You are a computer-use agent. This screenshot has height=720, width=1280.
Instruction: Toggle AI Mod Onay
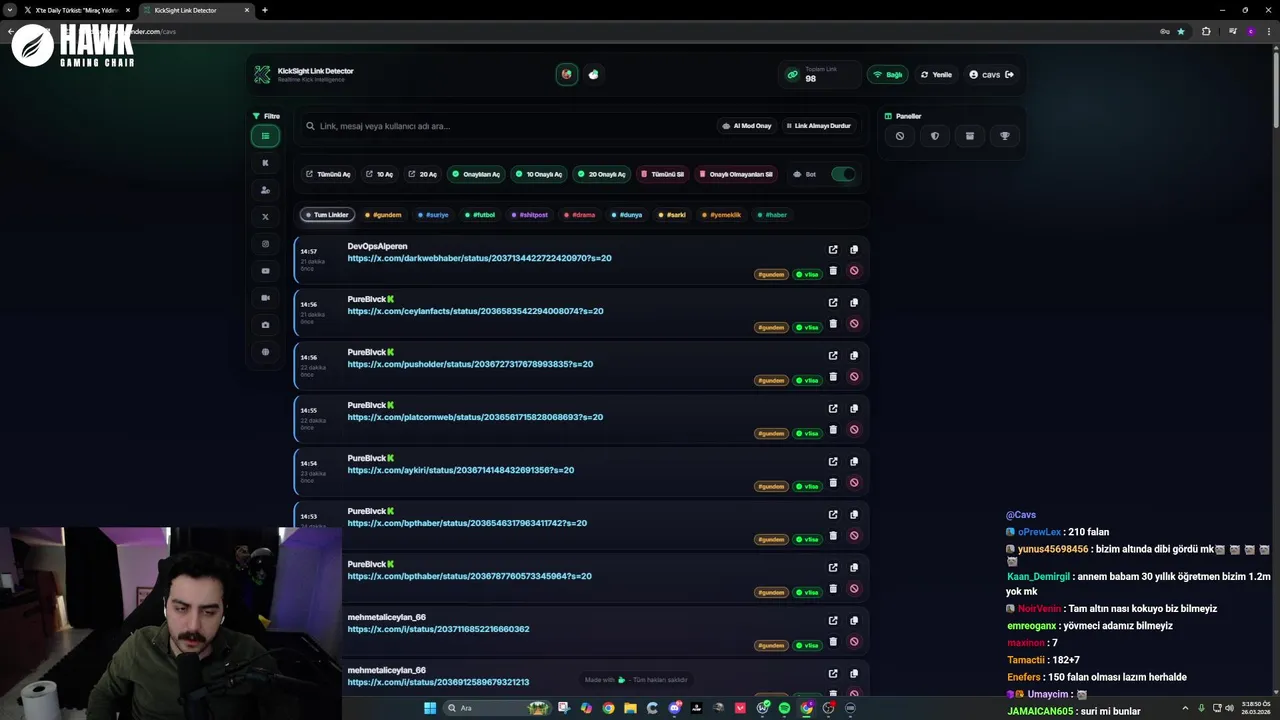coord(747,126)
